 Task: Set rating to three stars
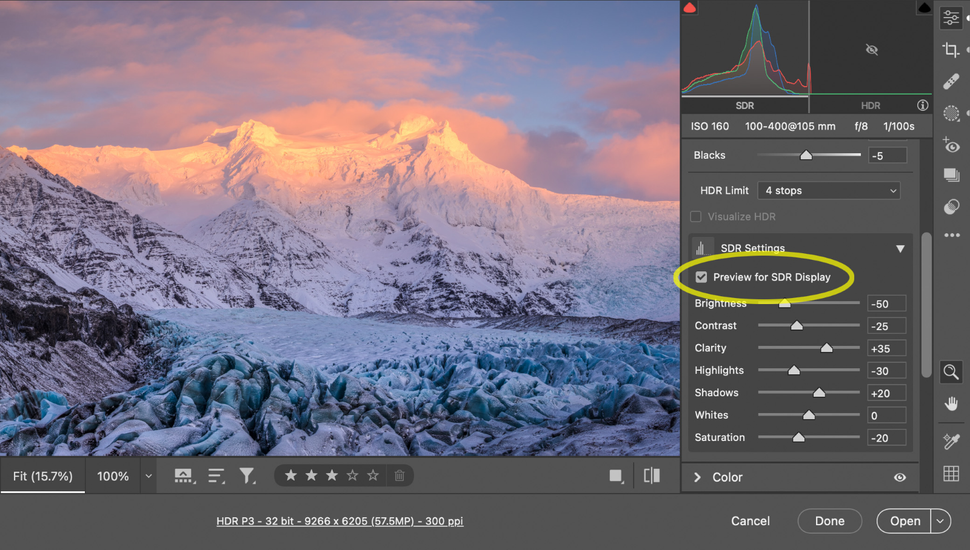(332, 475)
